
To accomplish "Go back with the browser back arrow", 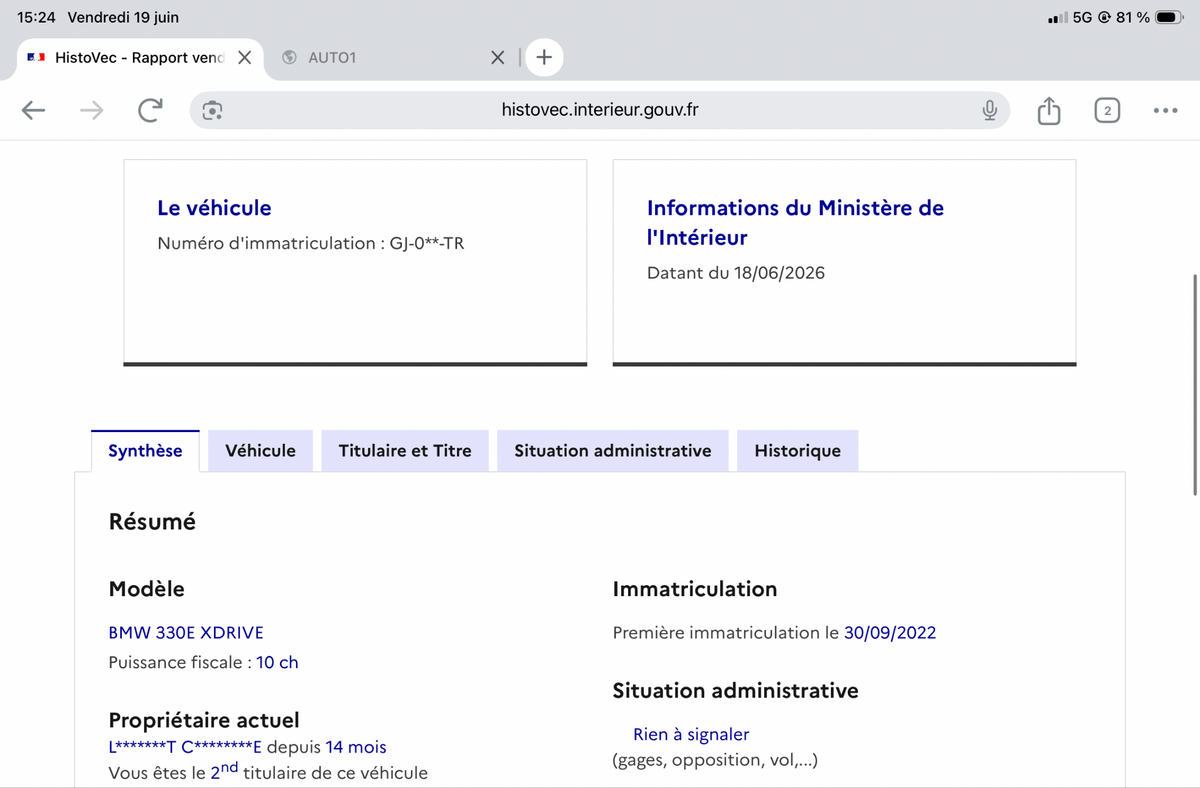I will (x=33, y=111).
